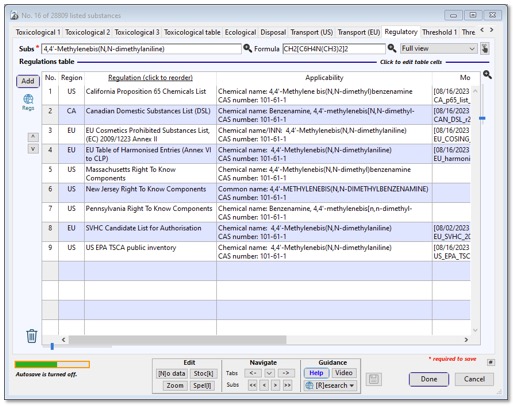Image resolution: width=513 pixels, height=419 pixels.
Task: Open the Regs globe icon
Action: (x=28, y=102)
